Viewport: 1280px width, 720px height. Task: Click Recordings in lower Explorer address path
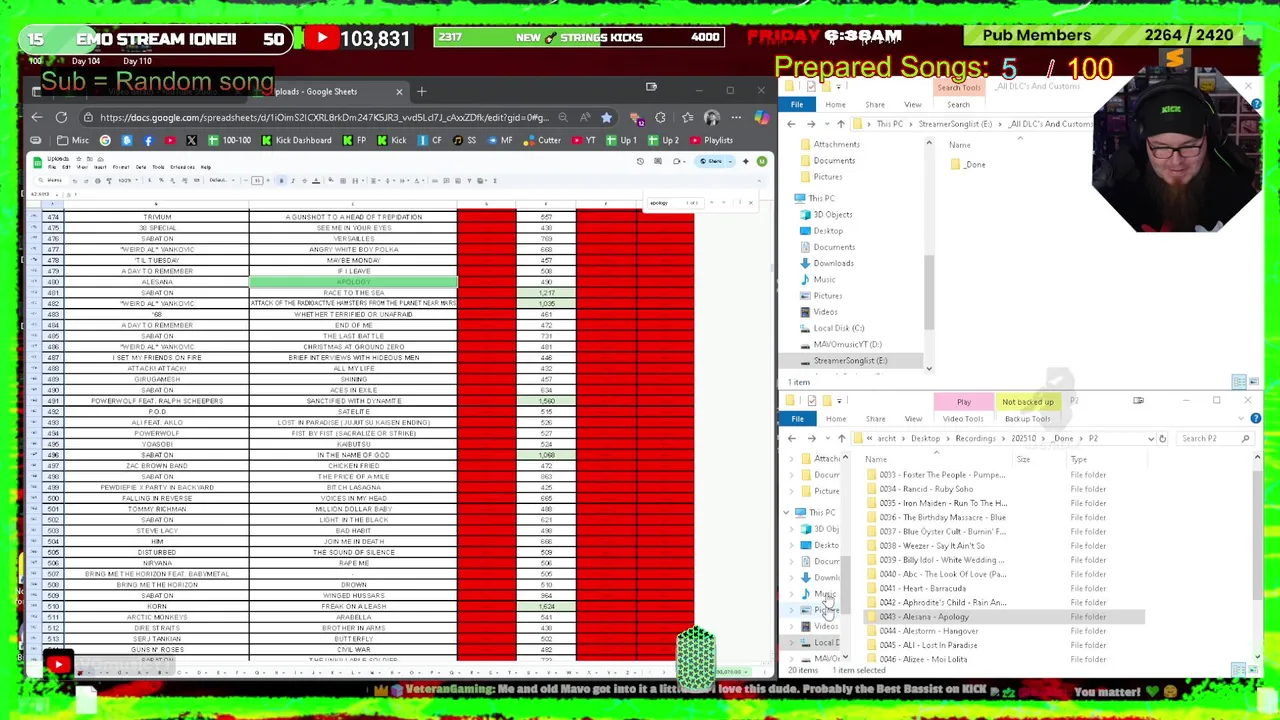pyautogui.click(x=975, y=438)
